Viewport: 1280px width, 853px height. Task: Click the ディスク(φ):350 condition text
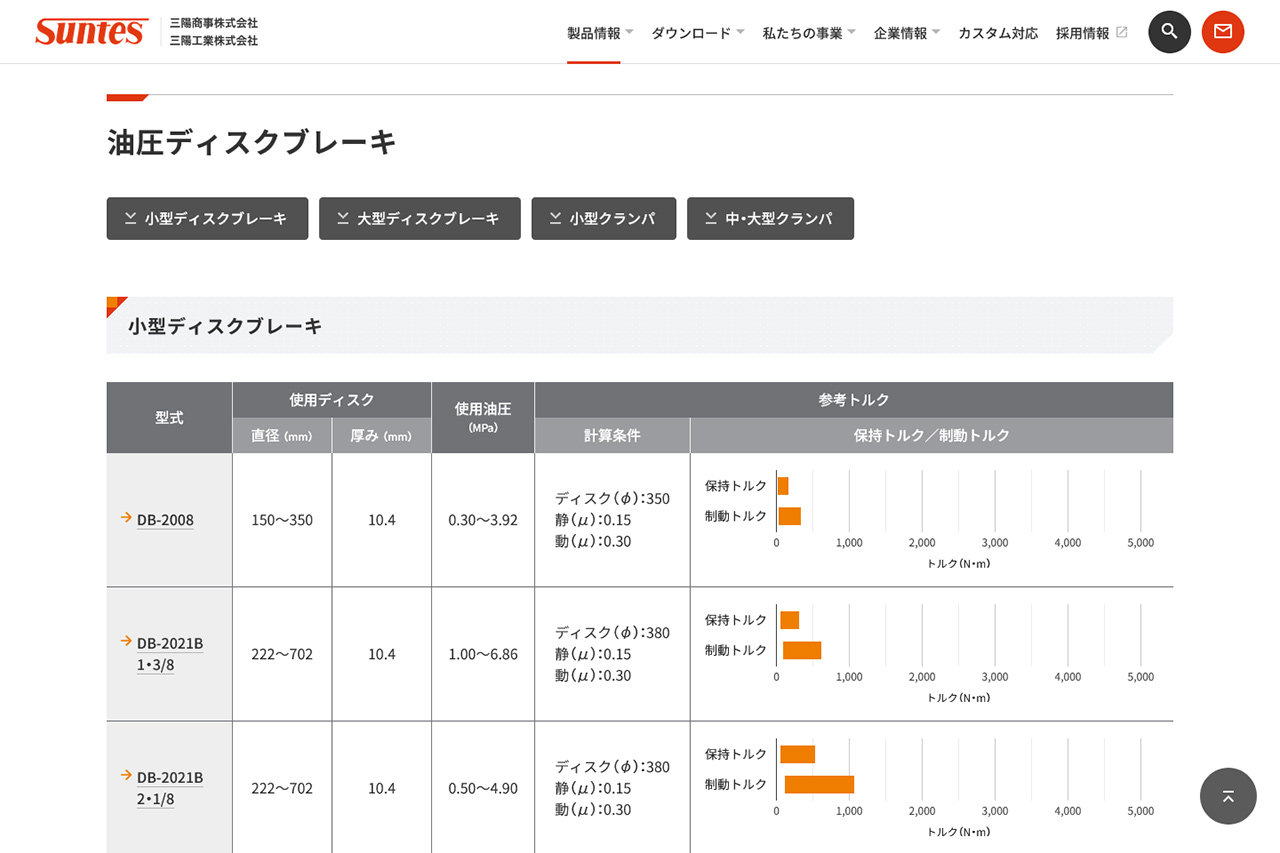pyautogui.click(x=613, y=498)
